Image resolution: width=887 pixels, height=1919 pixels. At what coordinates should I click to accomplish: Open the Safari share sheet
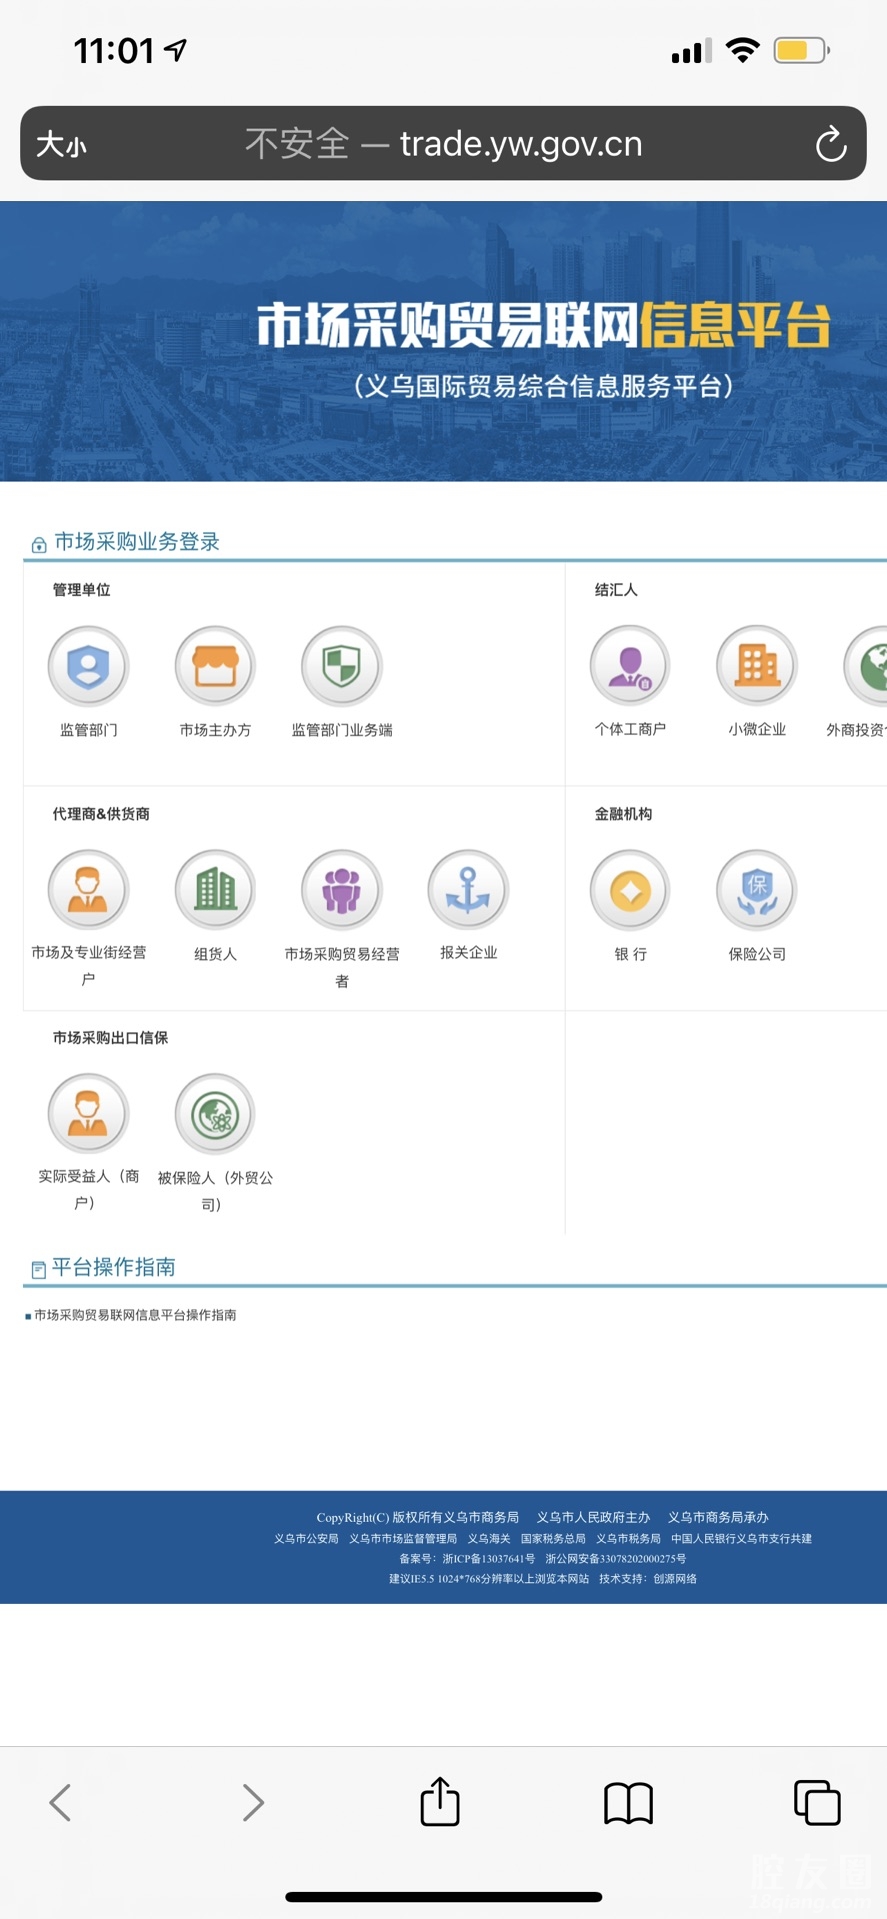440,1802
